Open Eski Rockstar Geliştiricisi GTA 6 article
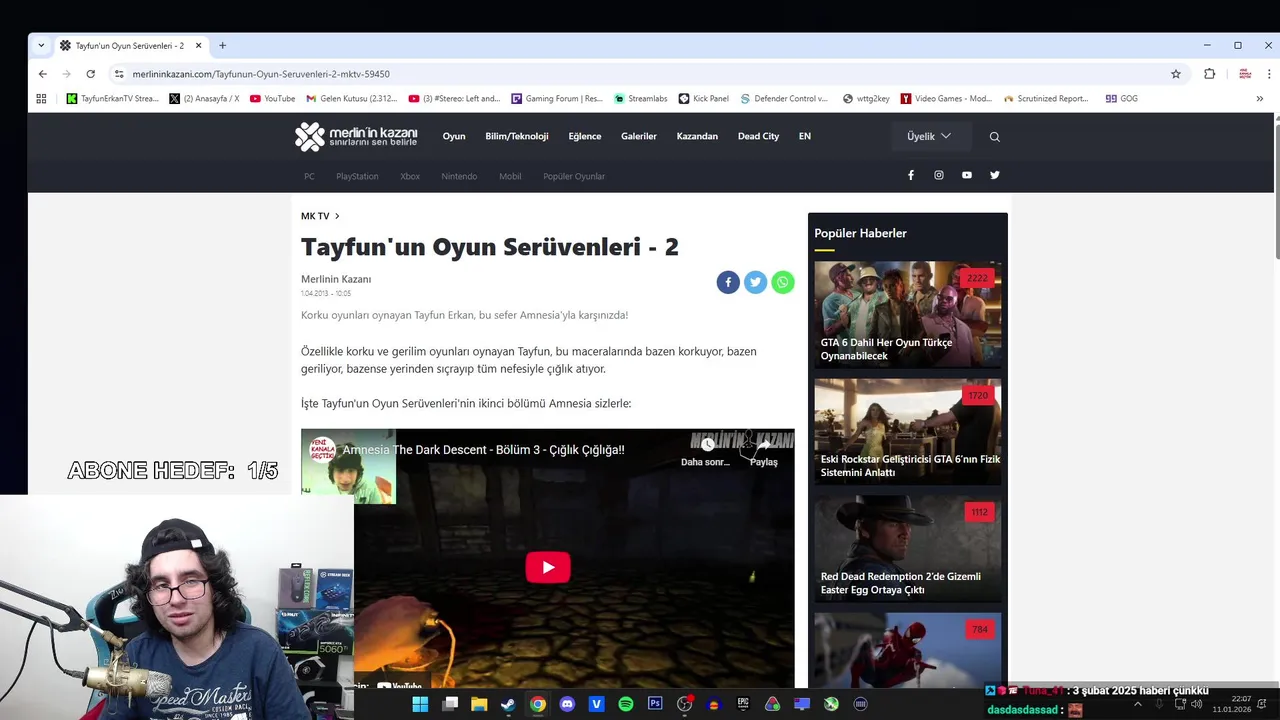This screenshot has height=720, width=1280. click(x=908, y=432)
